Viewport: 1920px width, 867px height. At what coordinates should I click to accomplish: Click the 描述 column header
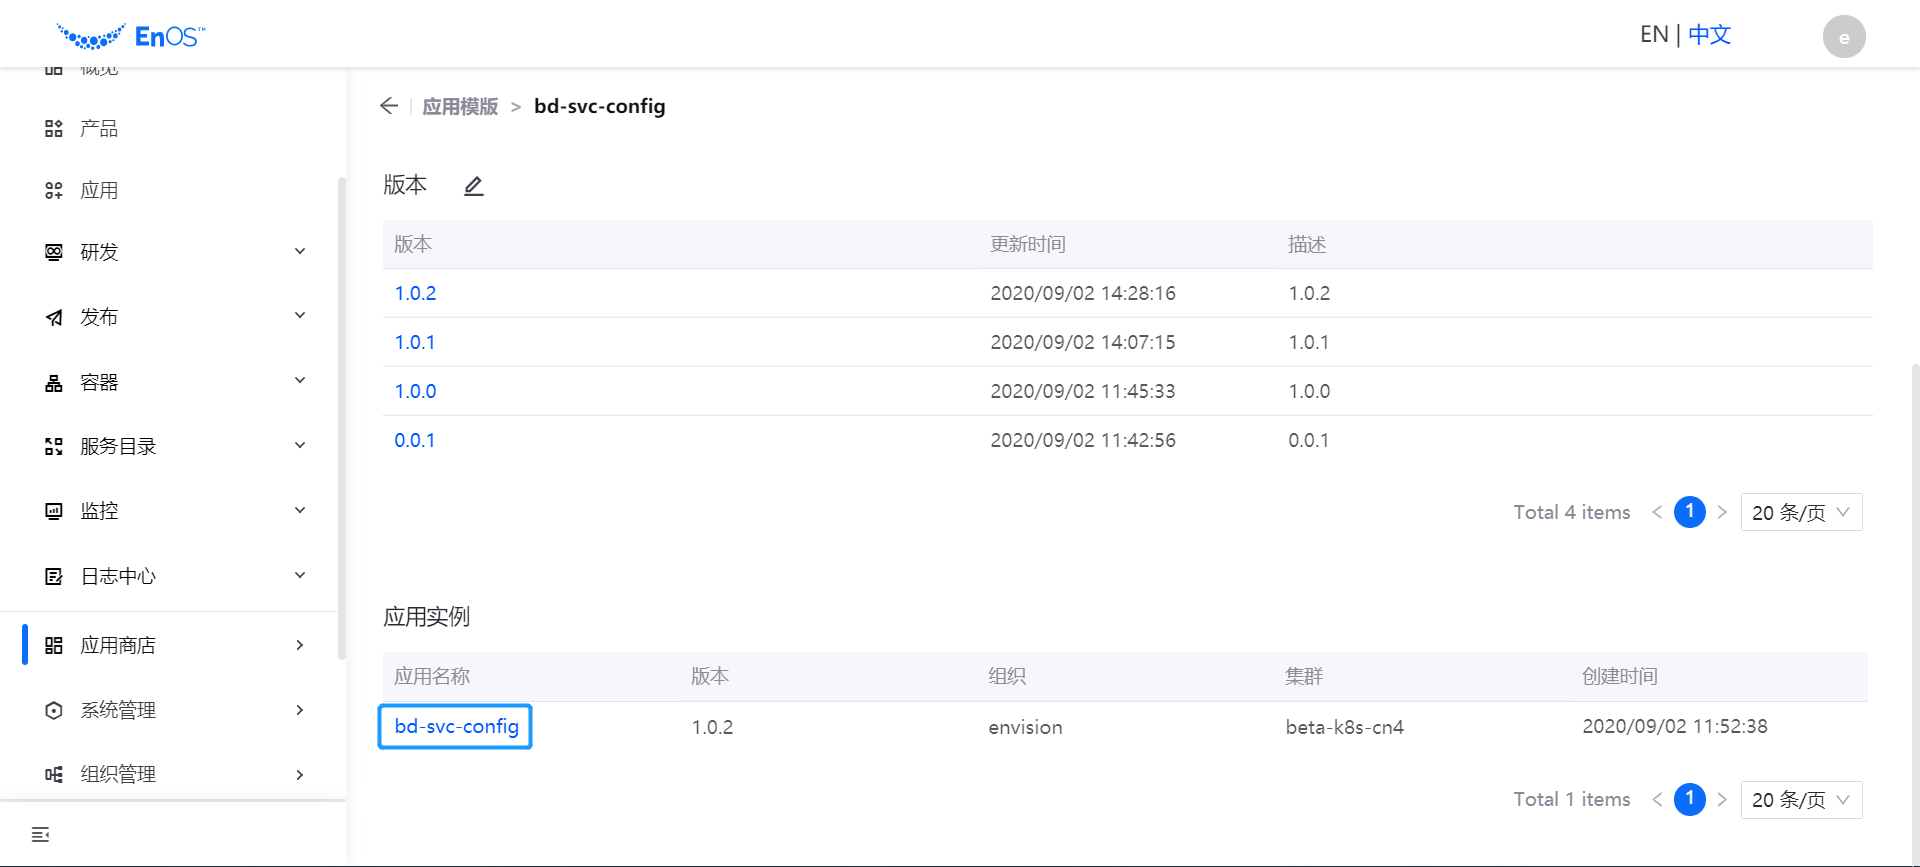click(x=1307, y=244)
